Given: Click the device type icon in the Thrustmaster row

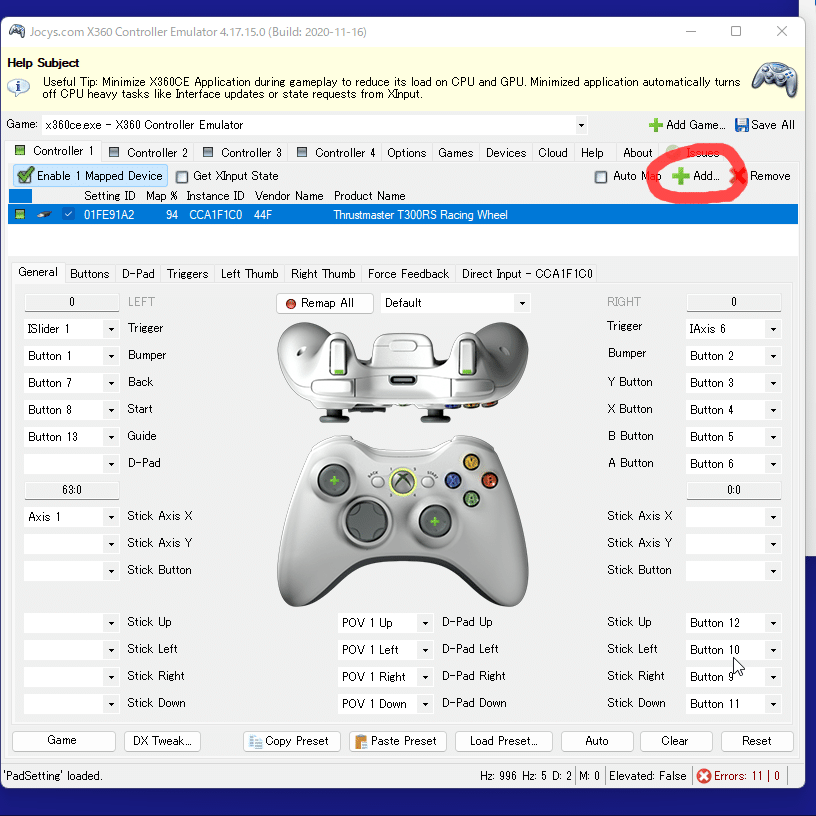Looking at the screenshot, I should pos(44,214).
